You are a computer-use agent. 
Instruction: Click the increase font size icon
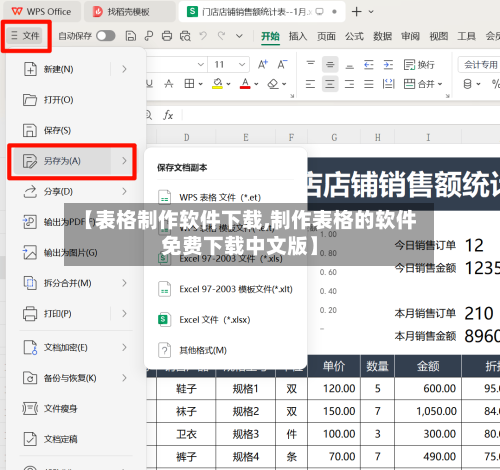pyautogui.click(x=263, y=64)
